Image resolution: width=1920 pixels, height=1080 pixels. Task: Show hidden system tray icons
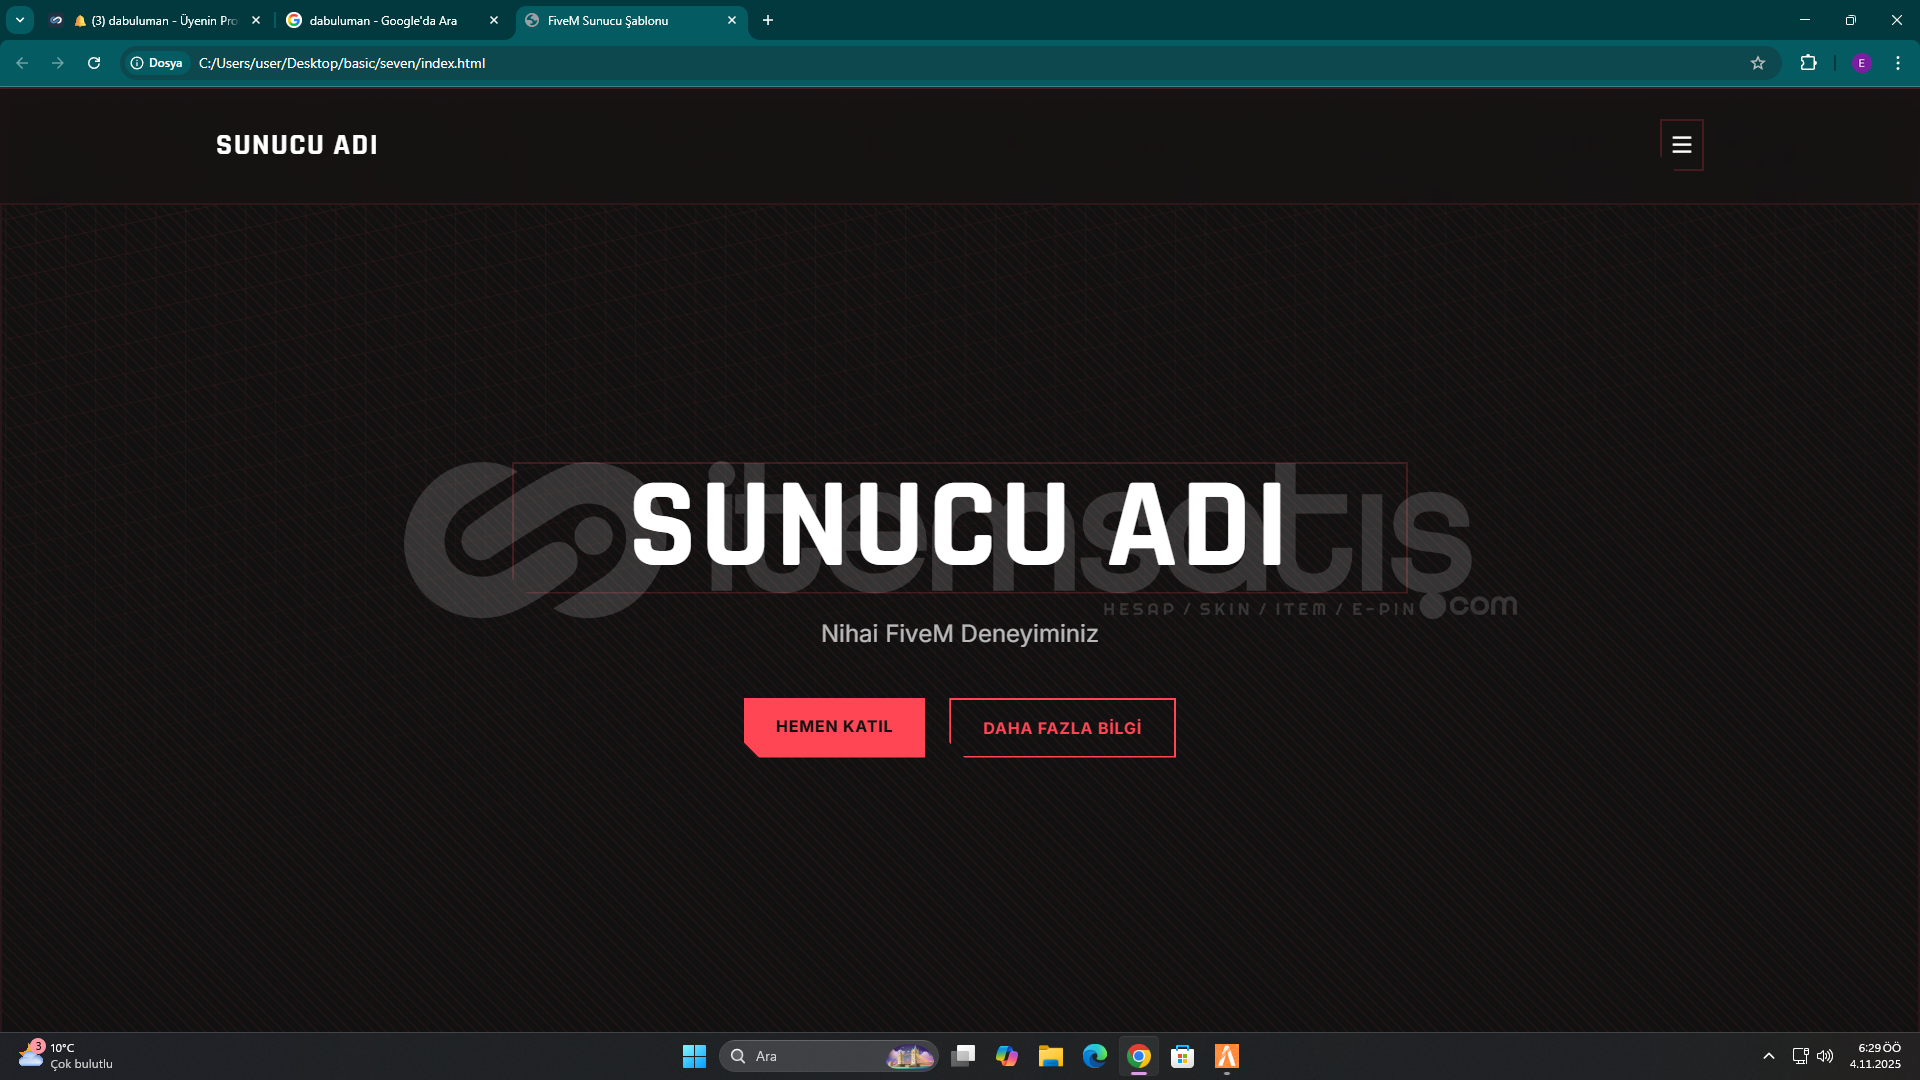point(1768,1056)
